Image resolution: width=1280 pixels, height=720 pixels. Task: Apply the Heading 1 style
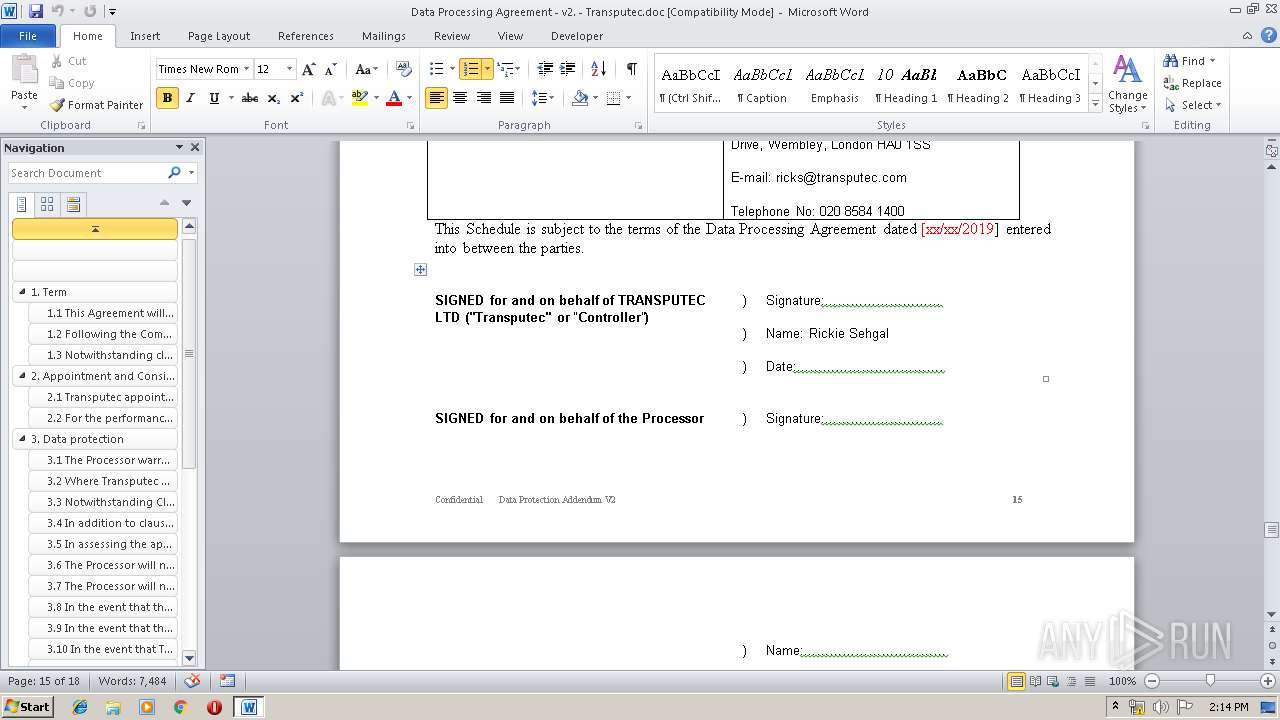click(906, 85)
